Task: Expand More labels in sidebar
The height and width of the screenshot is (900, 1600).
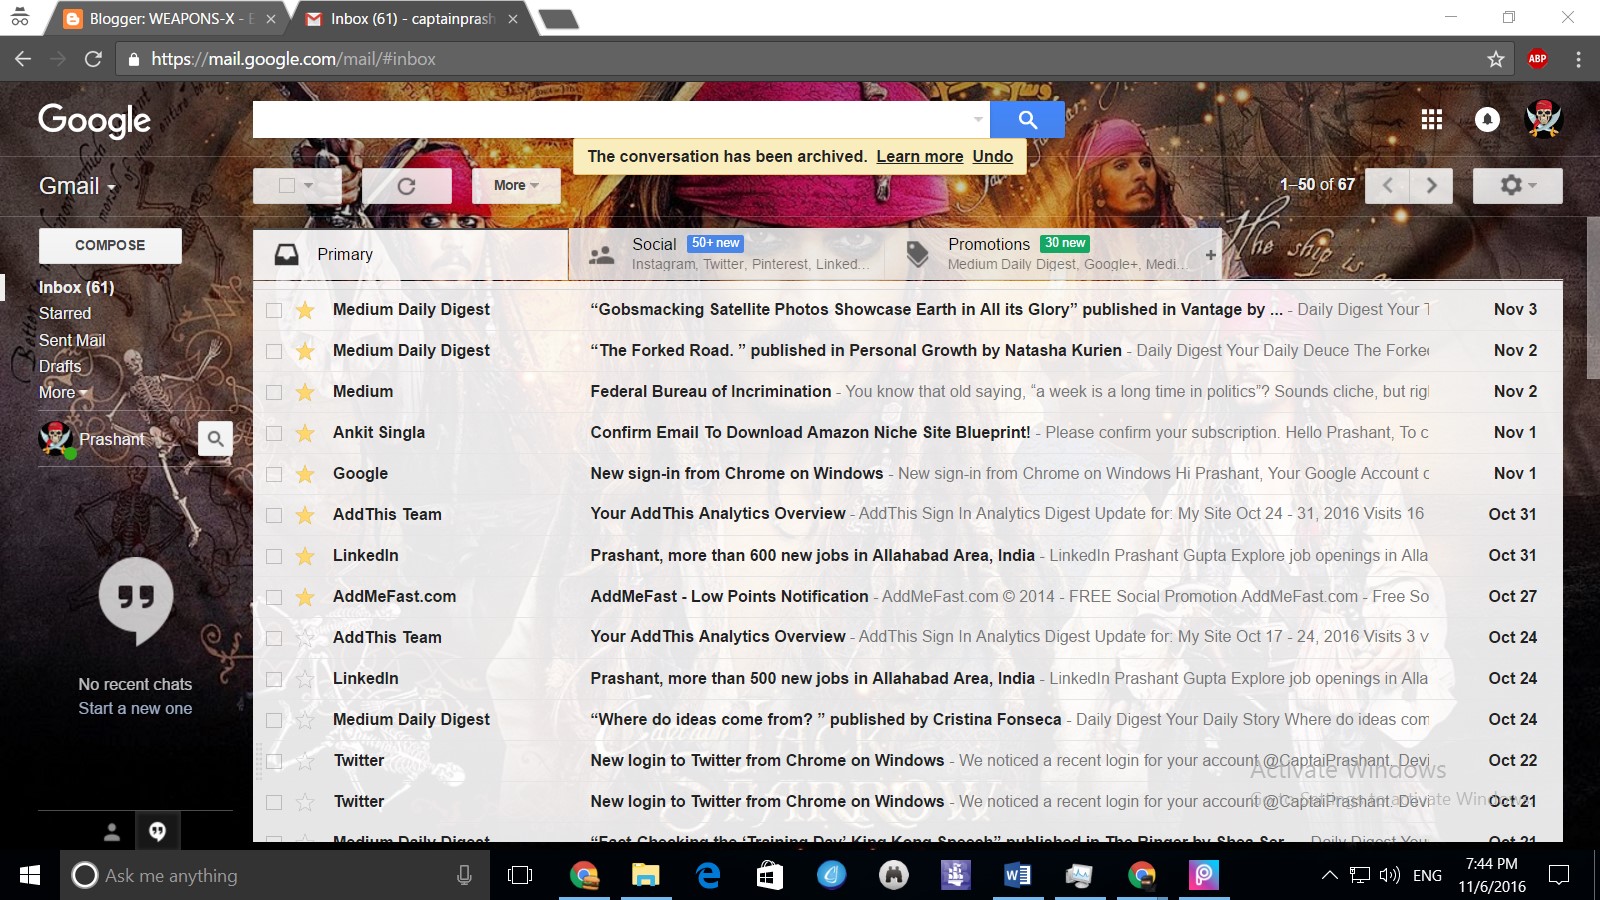Action: point(62,393)
